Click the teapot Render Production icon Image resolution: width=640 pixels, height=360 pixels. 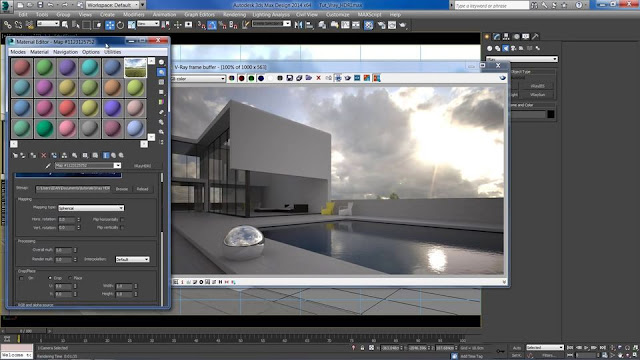coord(403,25)
